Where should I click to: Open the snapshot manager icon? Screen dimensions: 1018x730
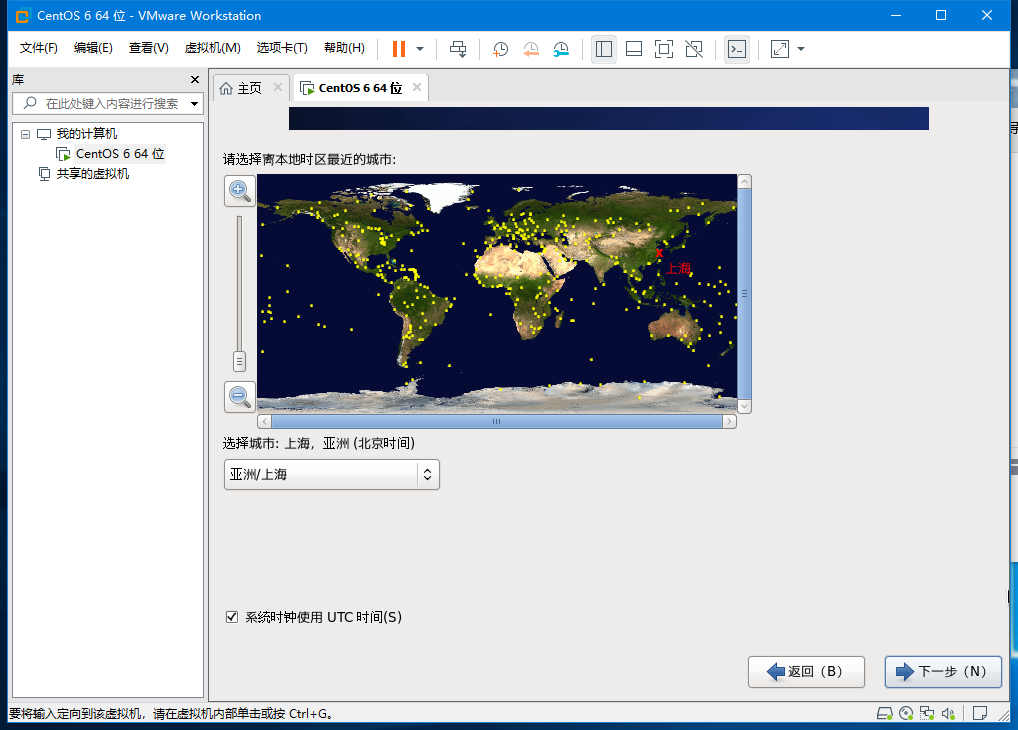561,48
